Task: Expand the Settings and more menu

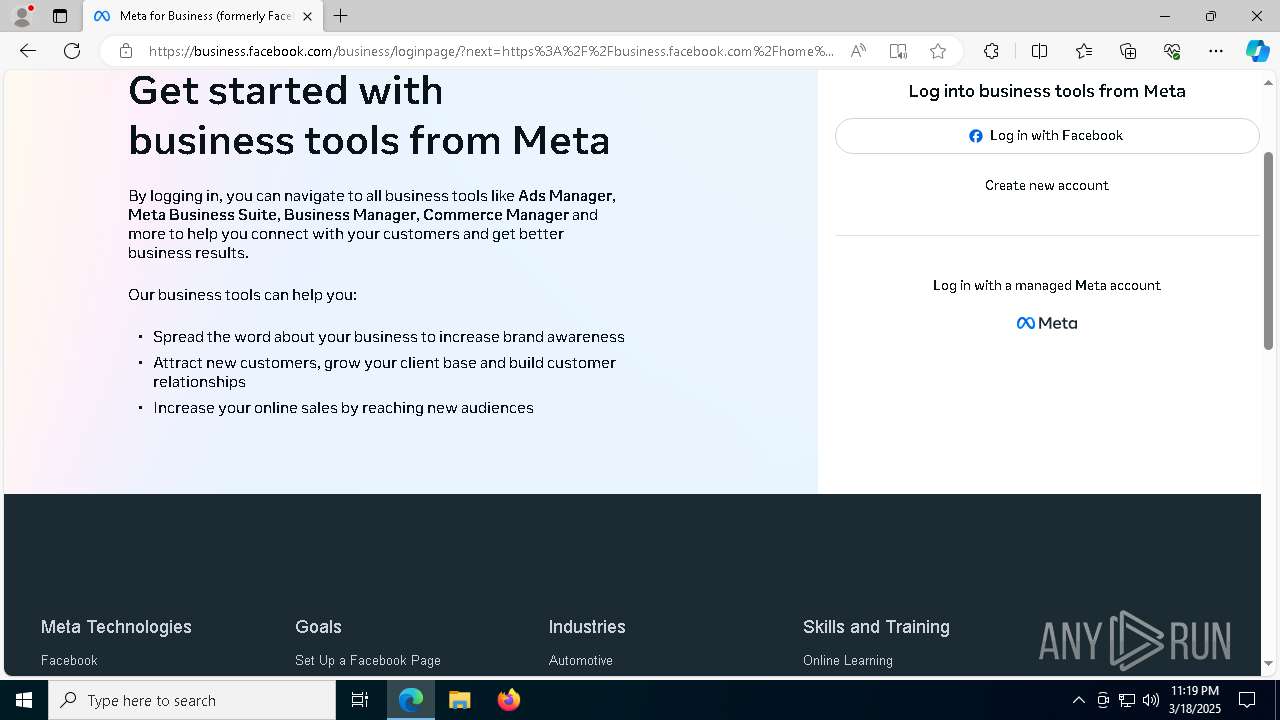Action: (1216, 51)
